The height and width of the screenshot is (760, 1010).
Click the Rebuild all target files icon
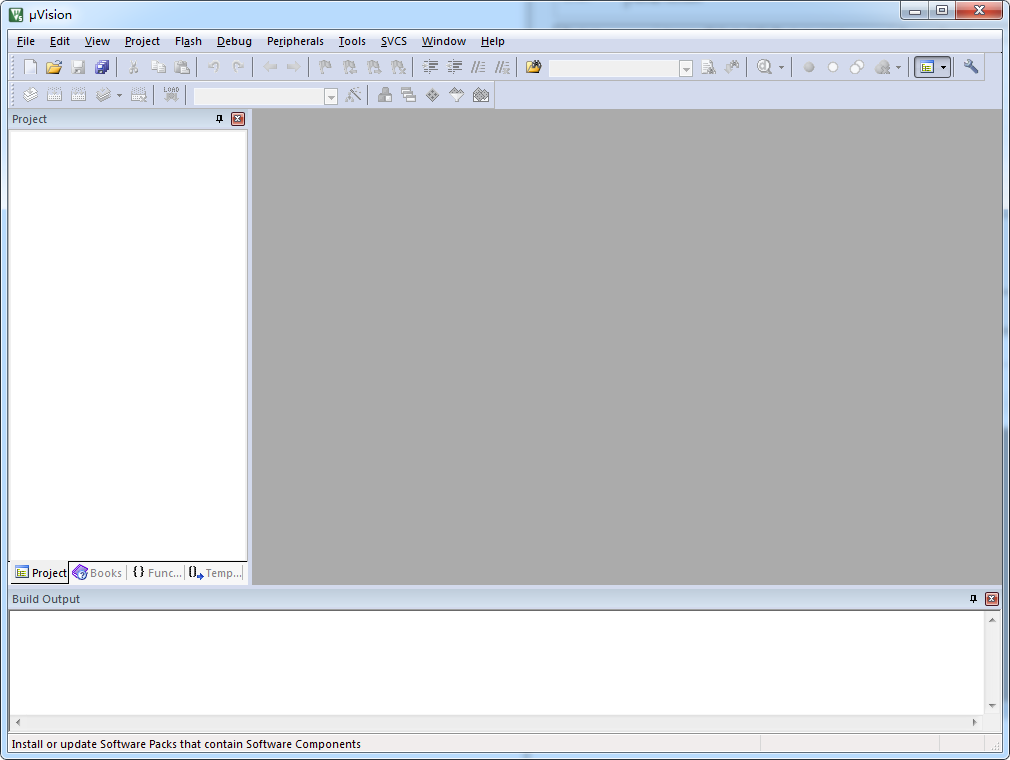click(78, 95)
